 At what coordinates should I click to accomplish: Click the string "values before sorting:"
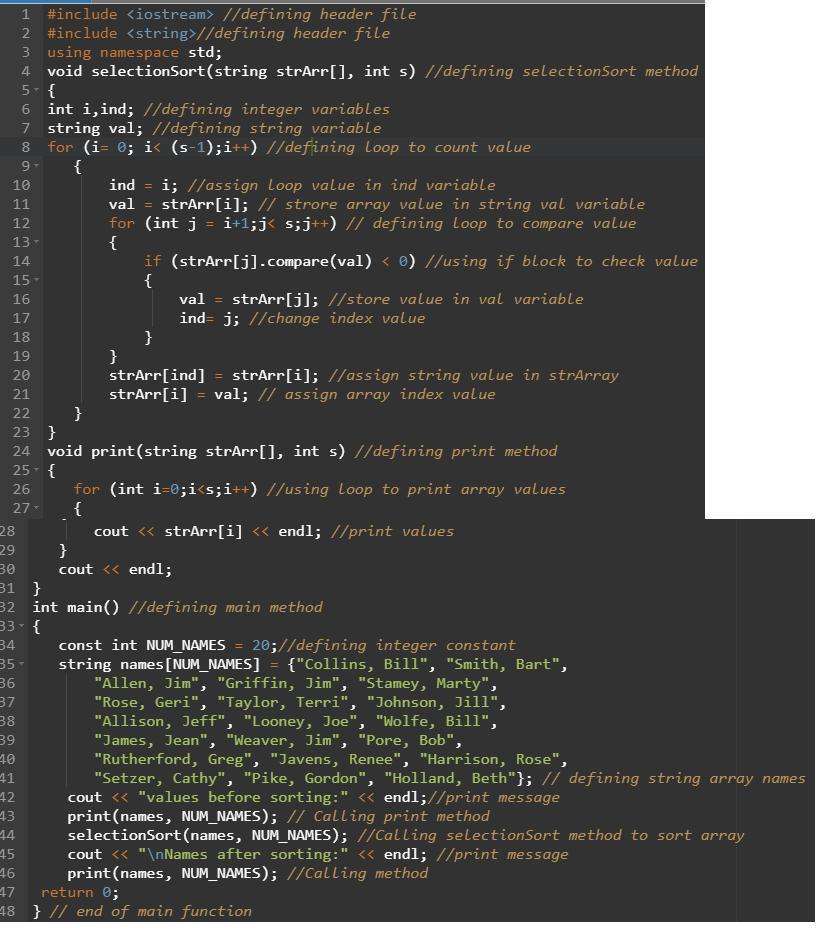[x=242, y=798]
